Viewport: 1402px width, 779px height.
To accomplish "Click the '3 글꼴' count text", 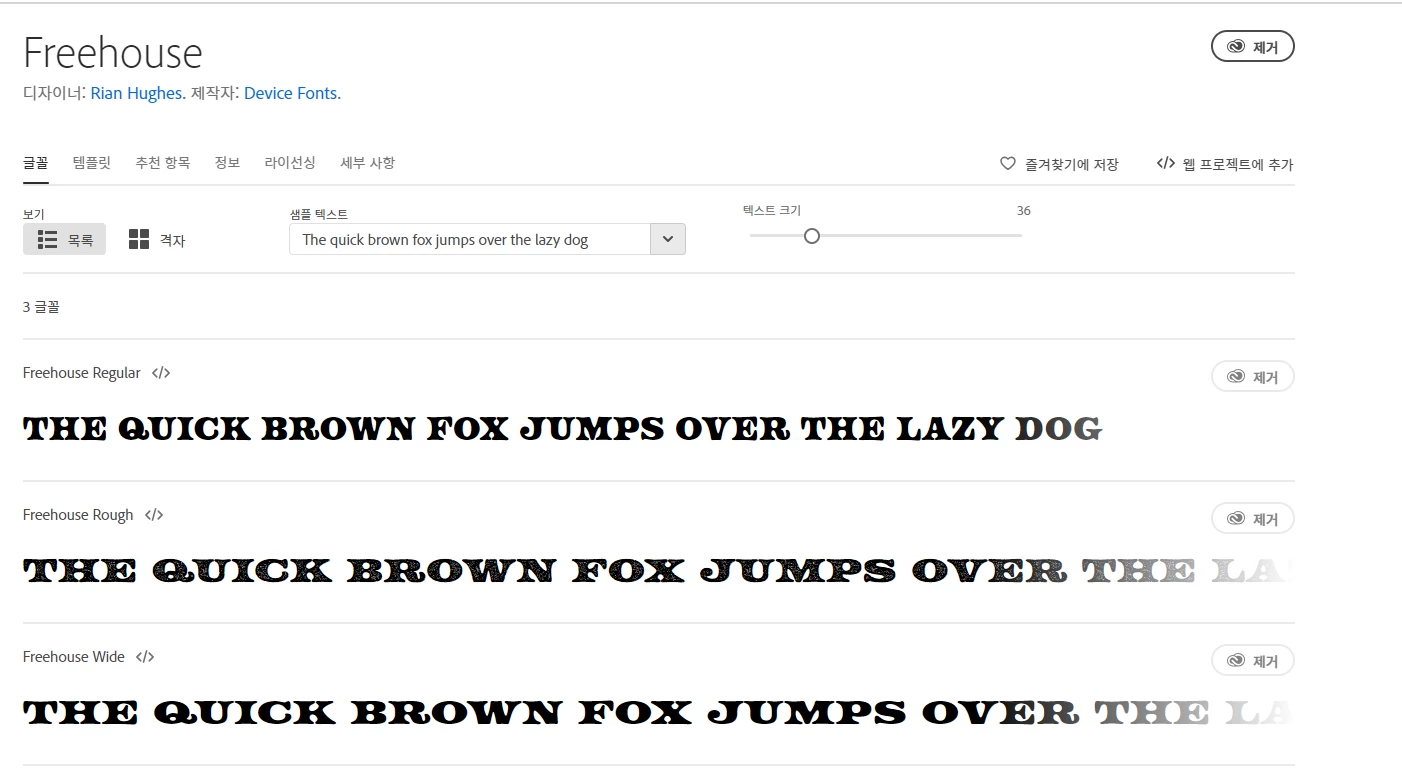I will click(x=41, y=307).
